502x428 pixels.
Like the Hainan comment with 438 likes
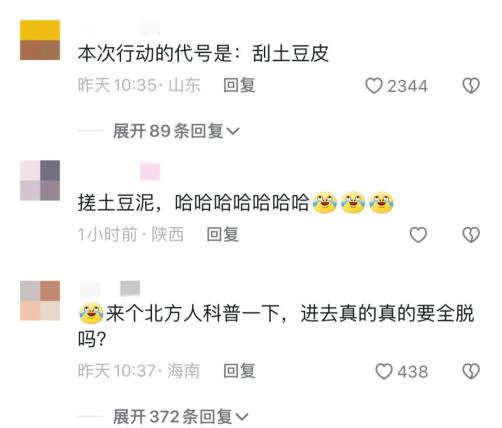pyautogui.click(x=384, y=371)
